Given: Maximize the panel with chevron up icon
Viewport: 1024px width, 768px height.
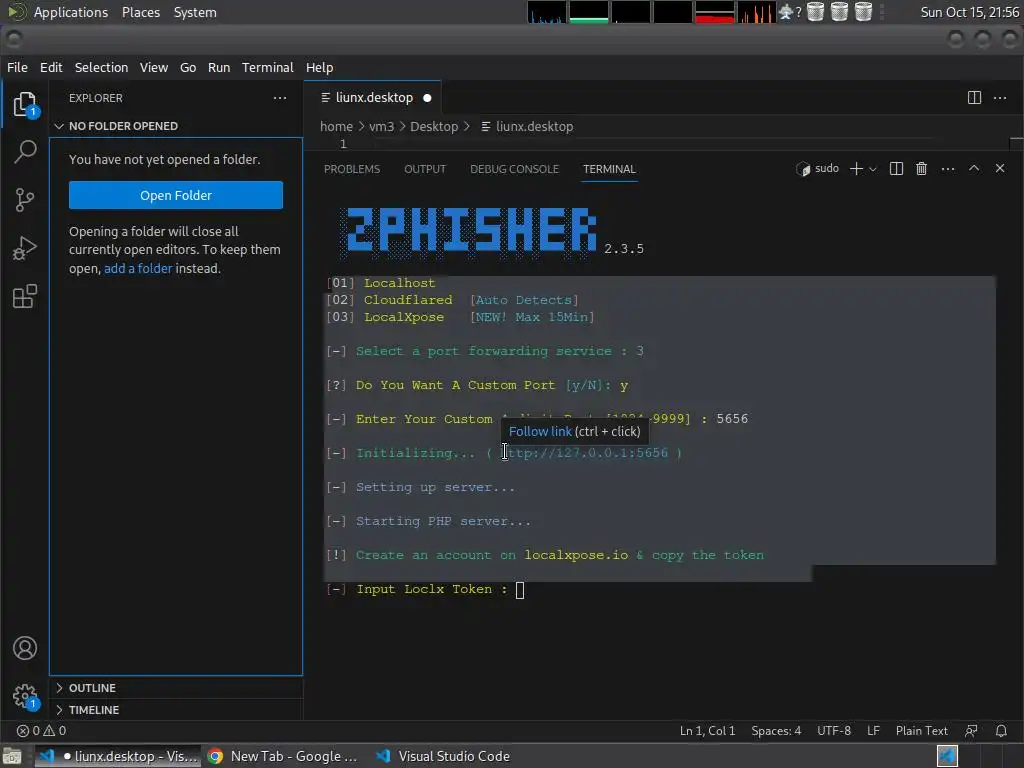Looking at the screenshot, I should (x=974, y=168).
